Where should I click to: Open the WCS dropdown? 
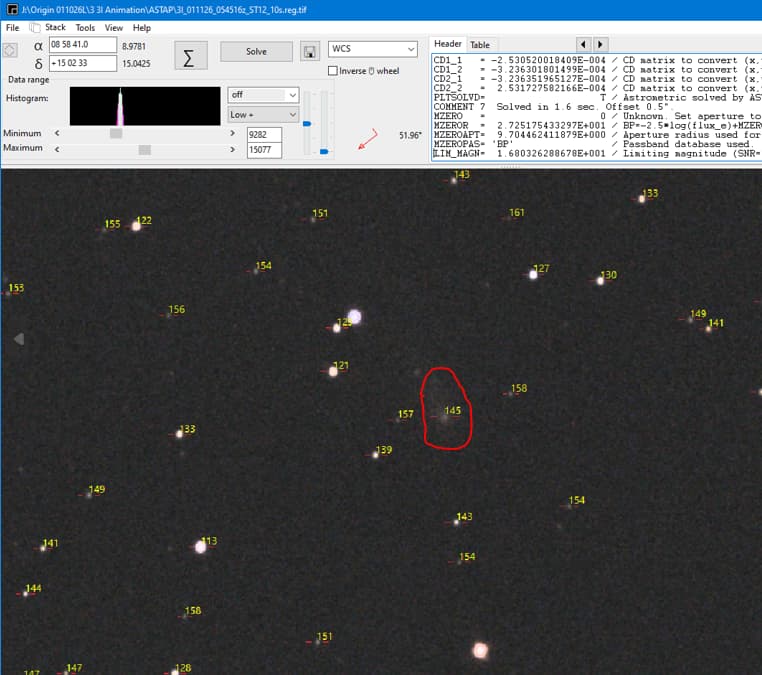(373, 49)
